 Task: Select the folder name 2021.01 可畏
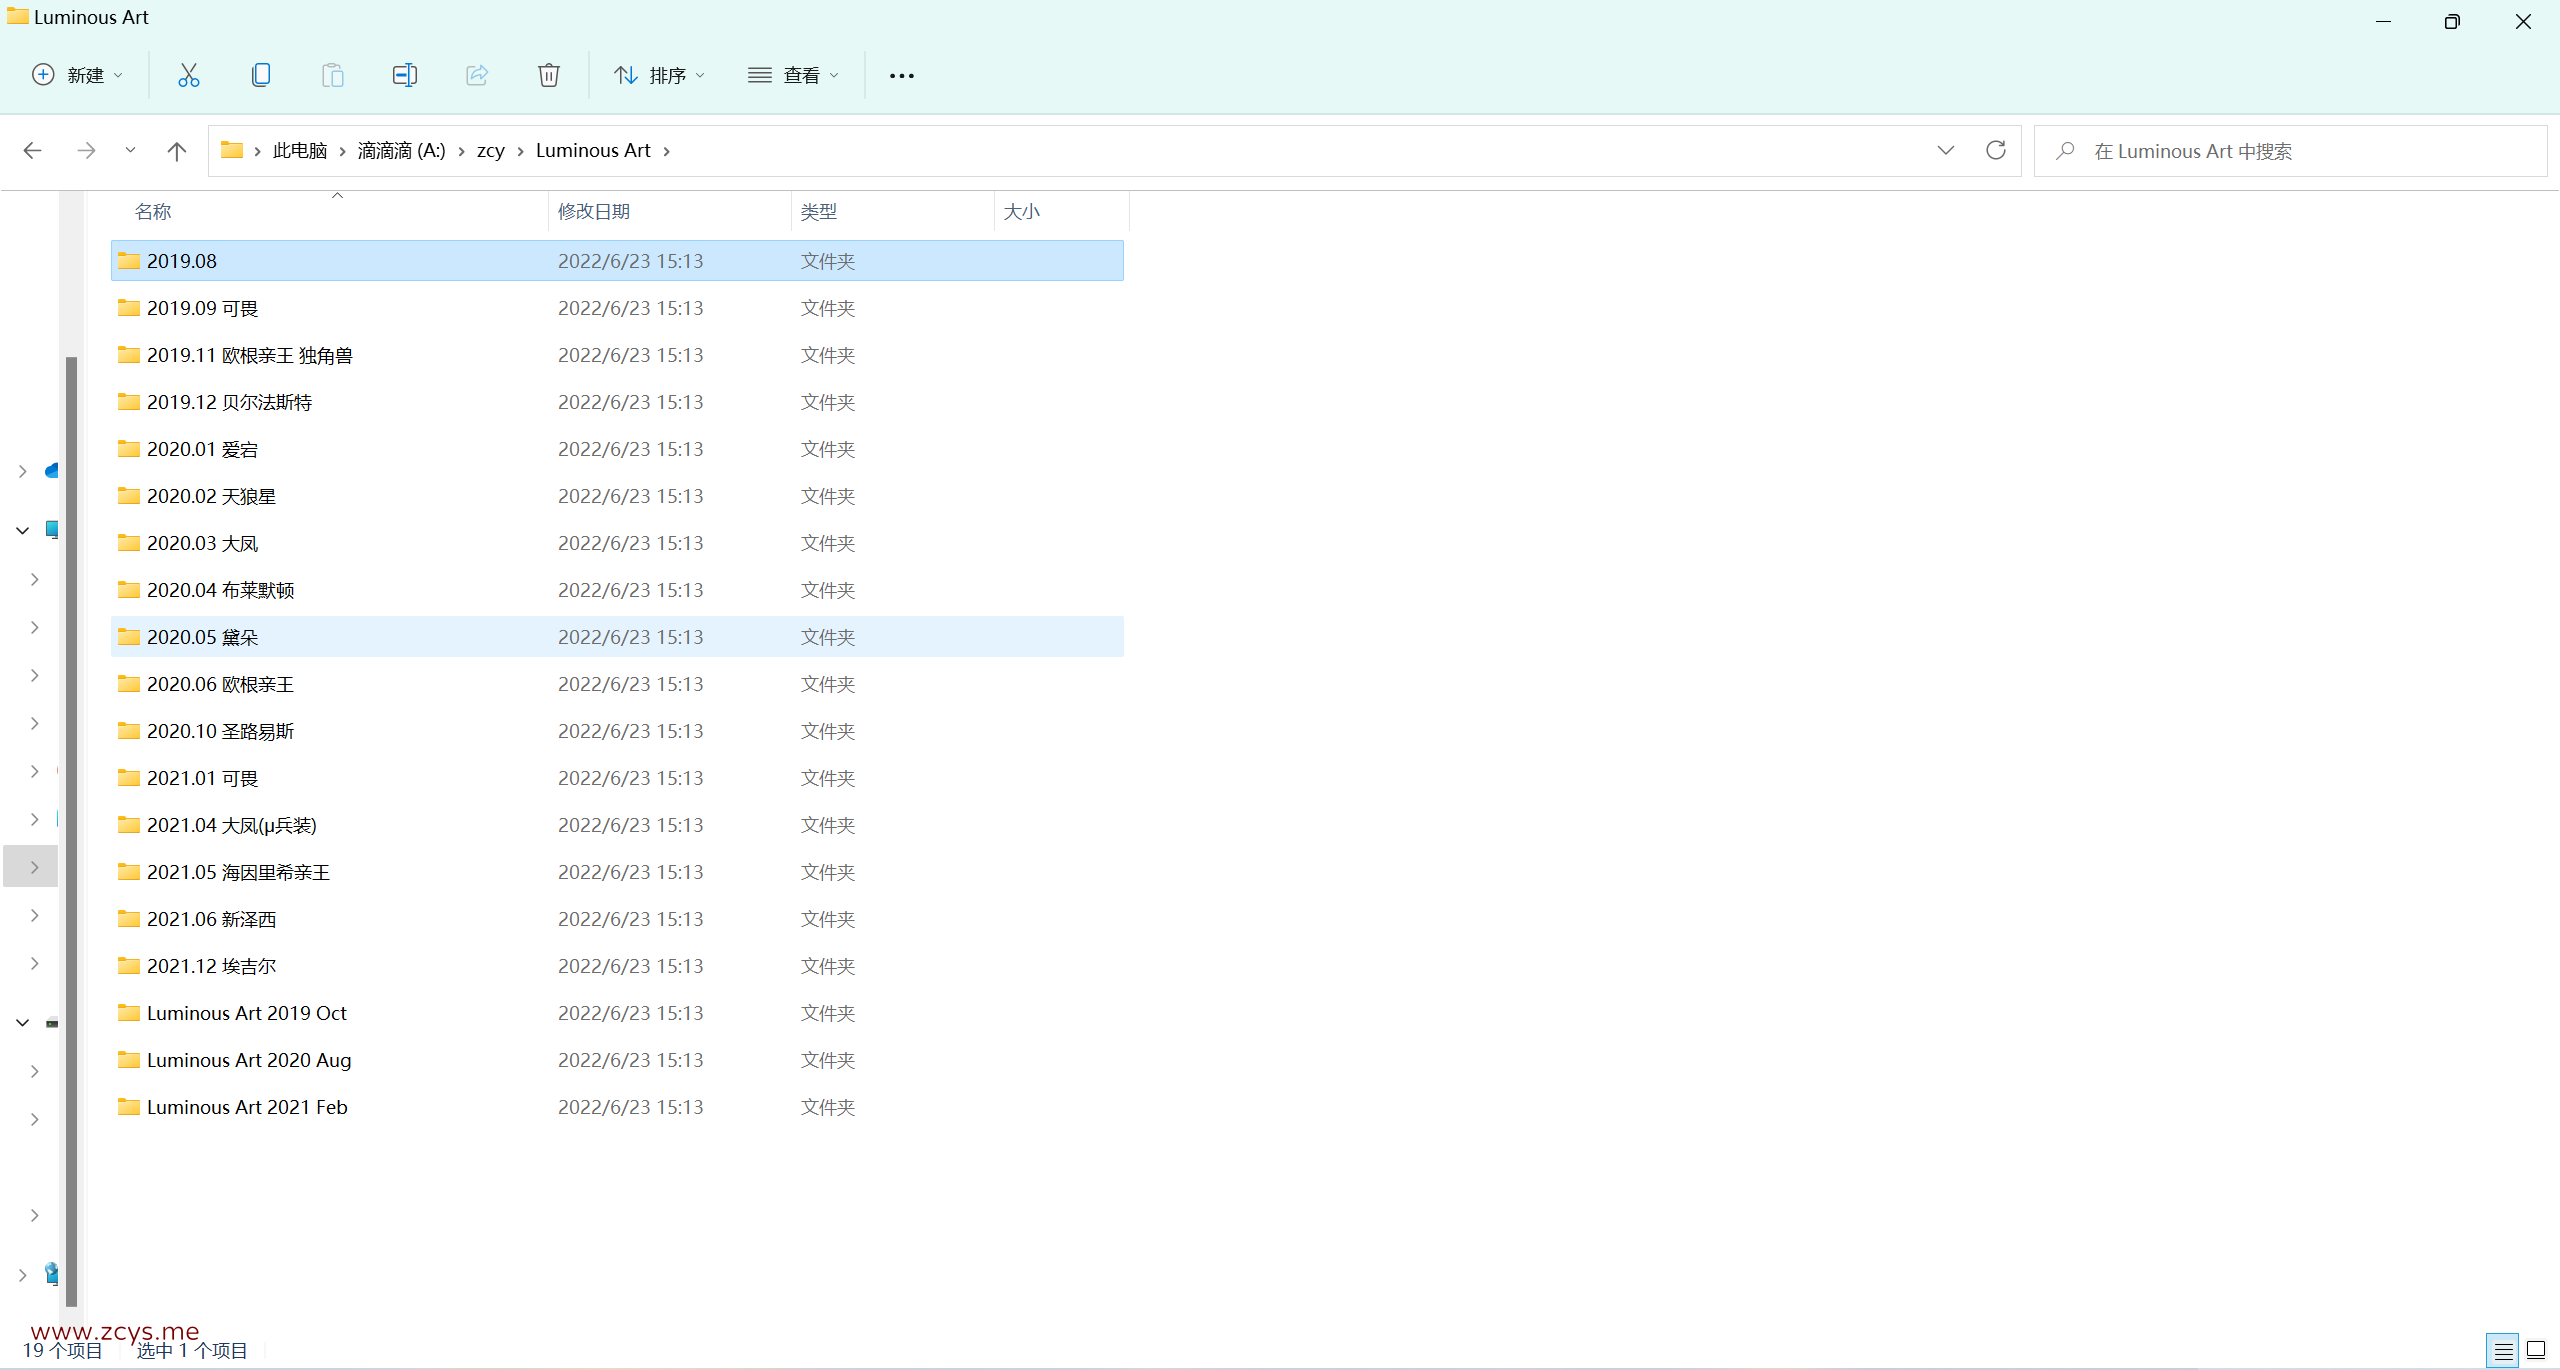[x=203, y=778]
